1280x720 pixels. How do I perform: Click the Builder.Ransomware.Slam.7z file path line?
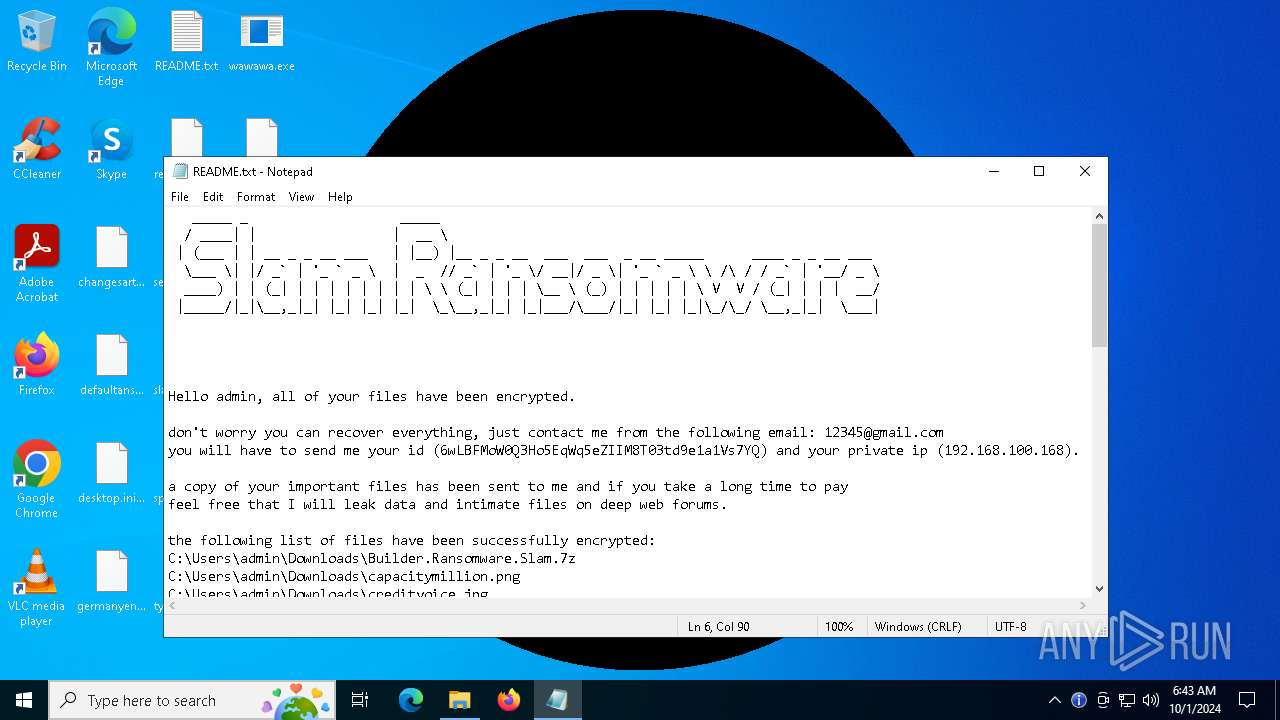(x=372, y=558)
